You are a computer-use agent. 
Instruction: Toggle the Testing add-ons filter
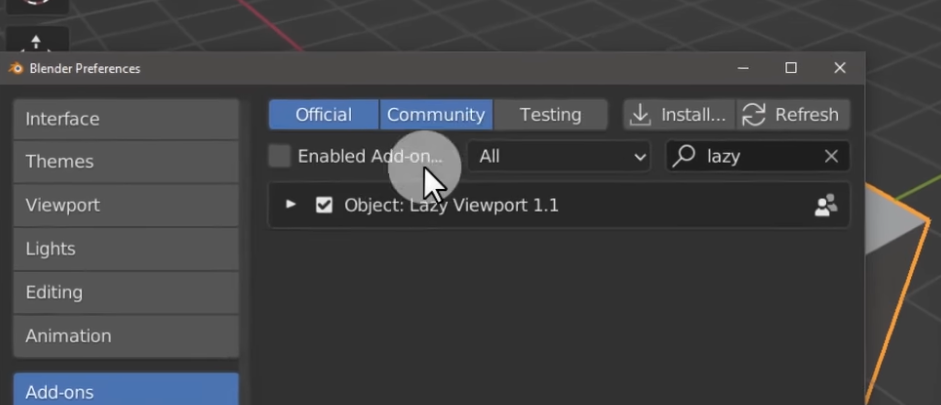click(x=550, y=115)
